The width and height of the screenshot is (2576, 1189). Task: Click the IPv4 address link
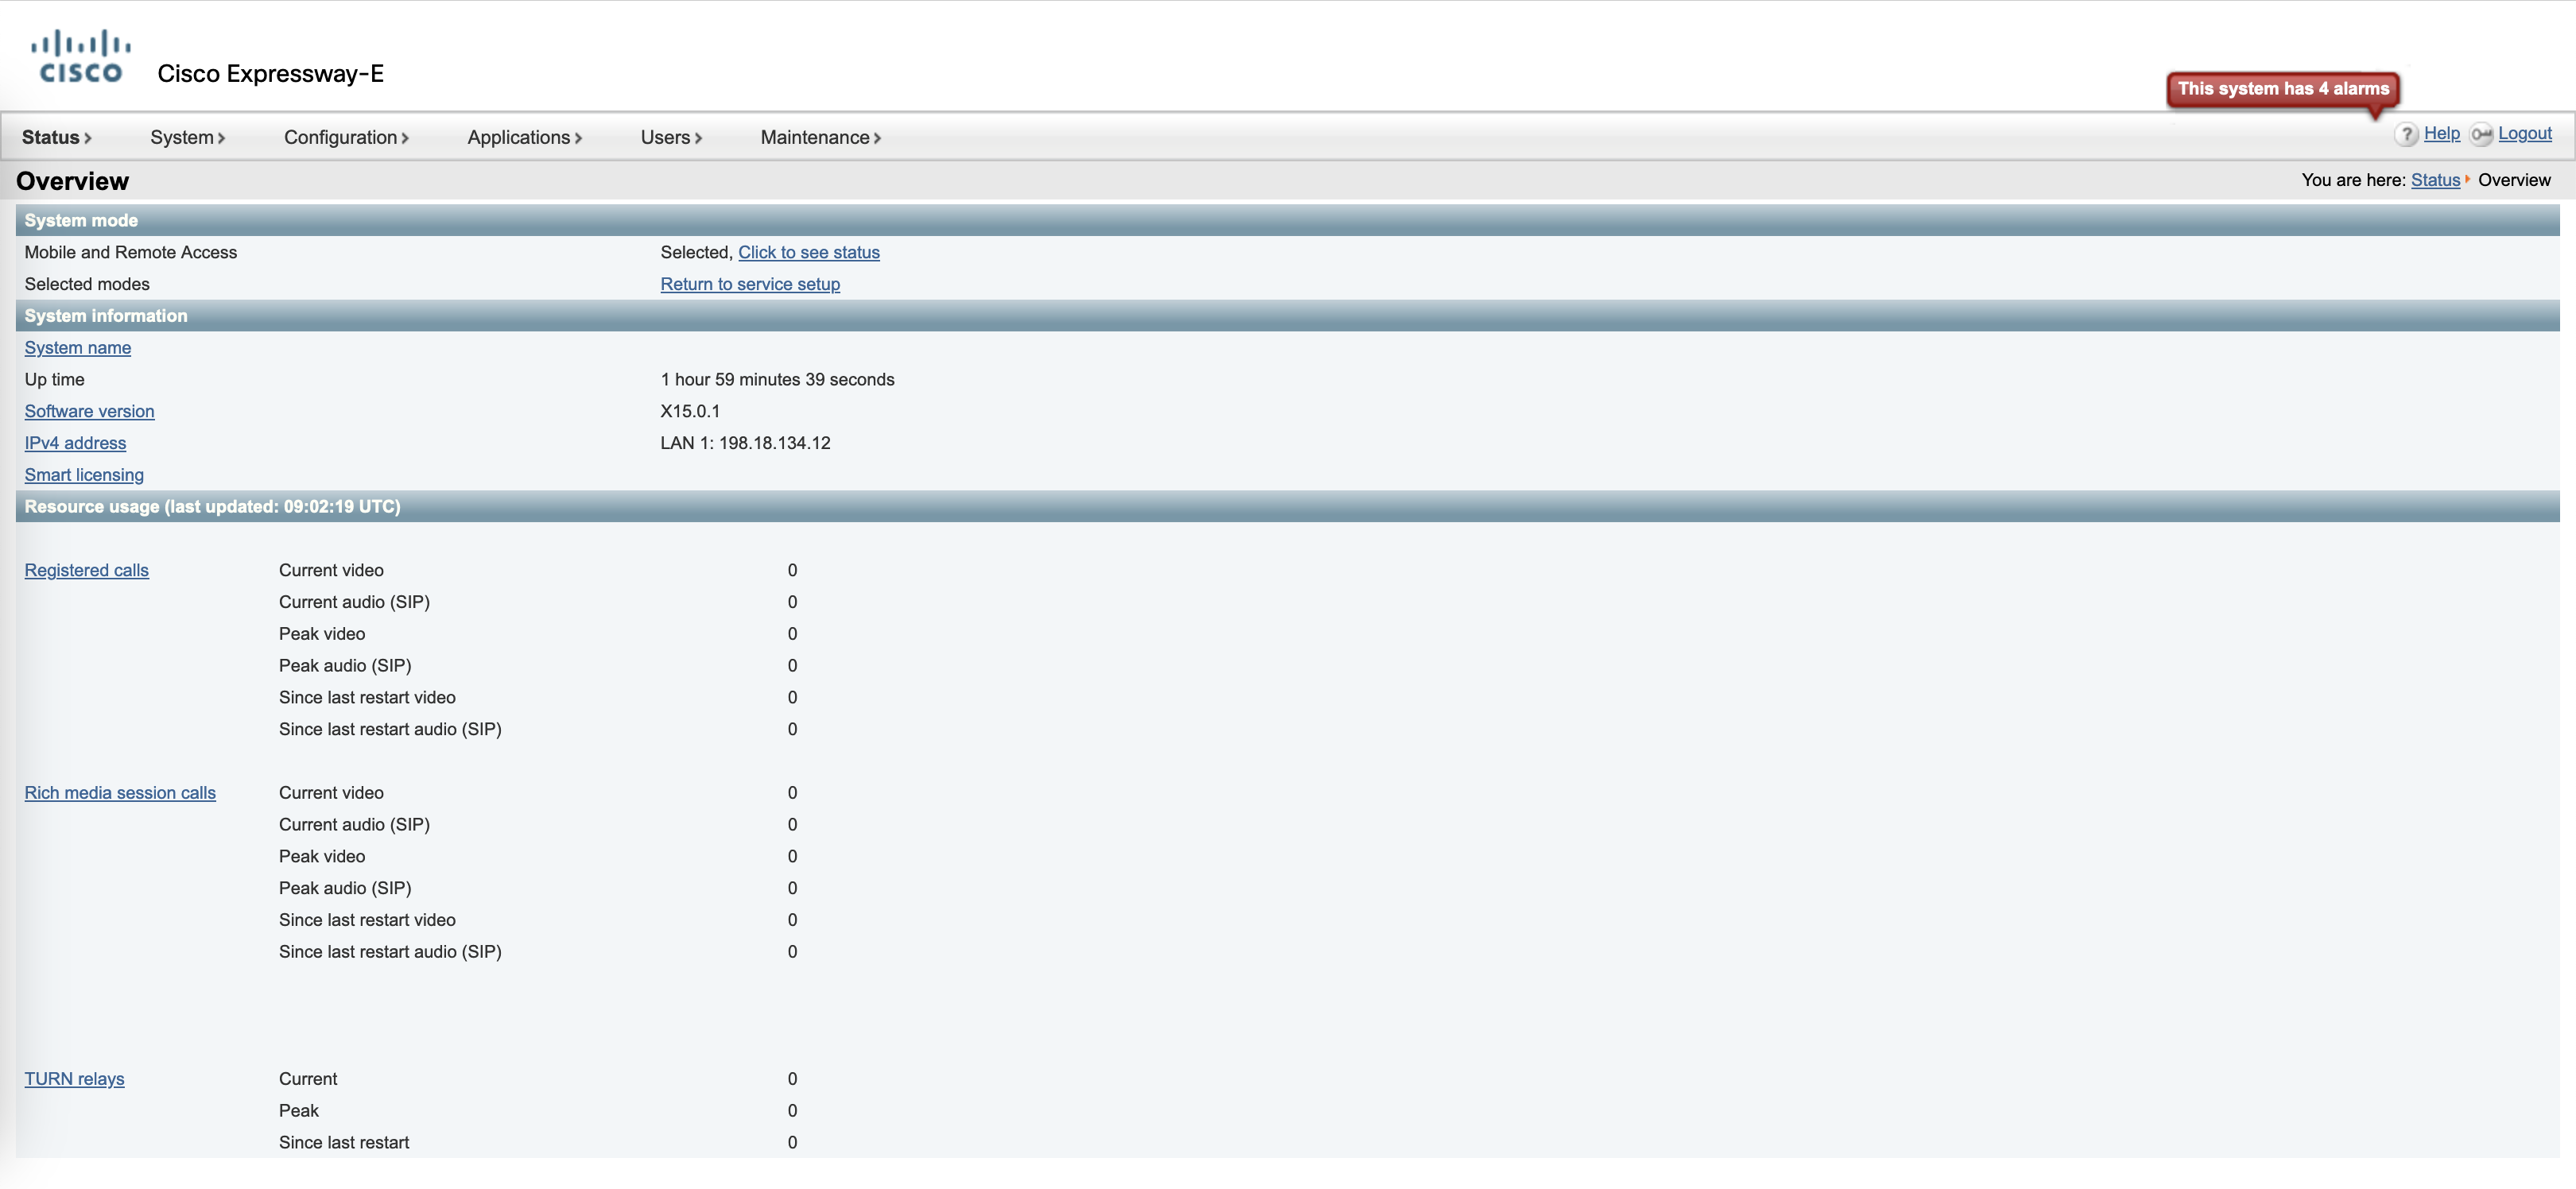click(75, 444)
